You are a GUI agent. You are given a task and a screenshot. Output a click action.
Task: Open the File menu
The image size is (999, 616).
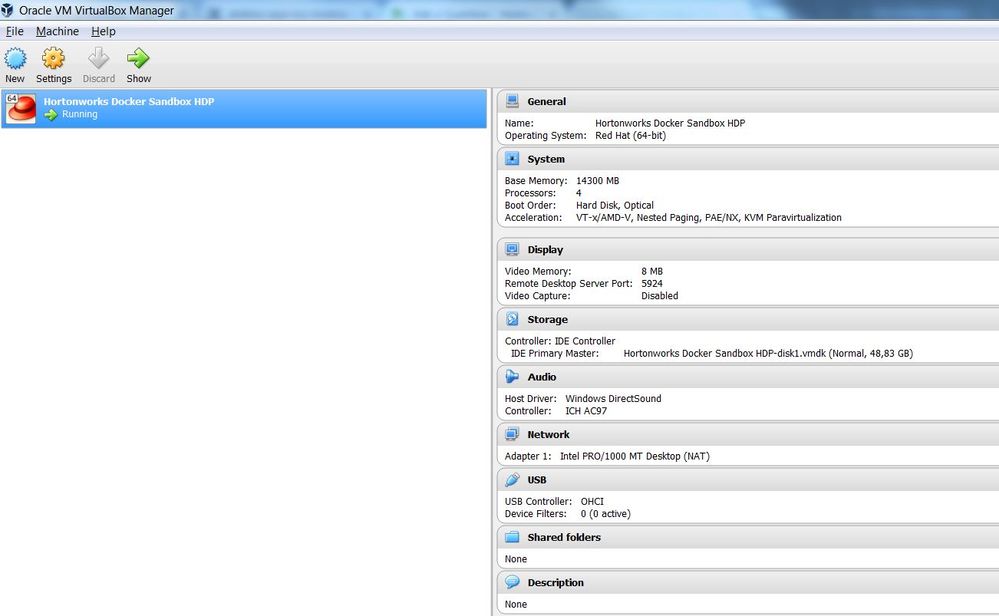click(x=15, y=31)
